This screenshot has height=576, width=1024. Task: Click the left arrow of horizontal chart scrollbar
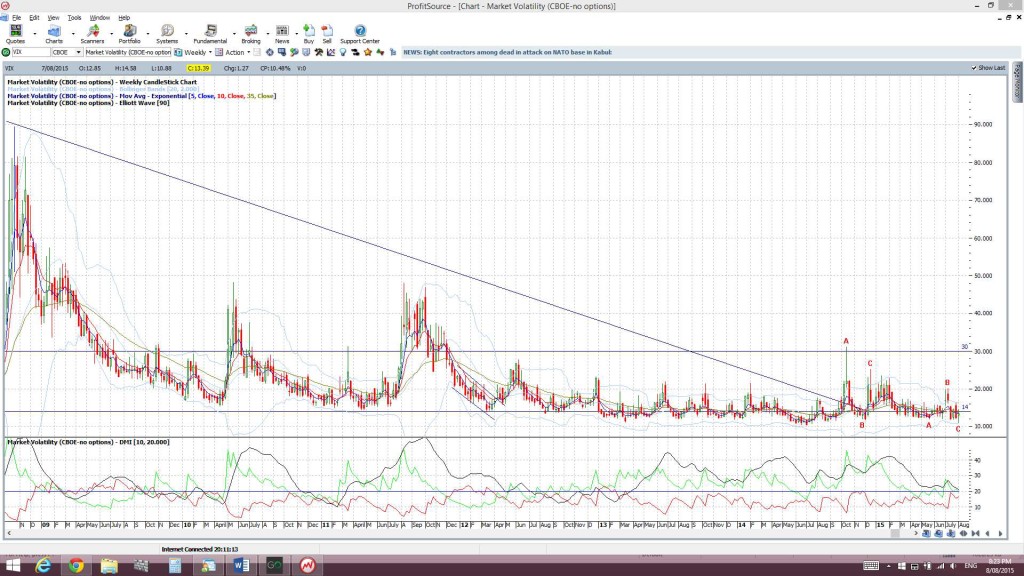(x=8, y=534)
